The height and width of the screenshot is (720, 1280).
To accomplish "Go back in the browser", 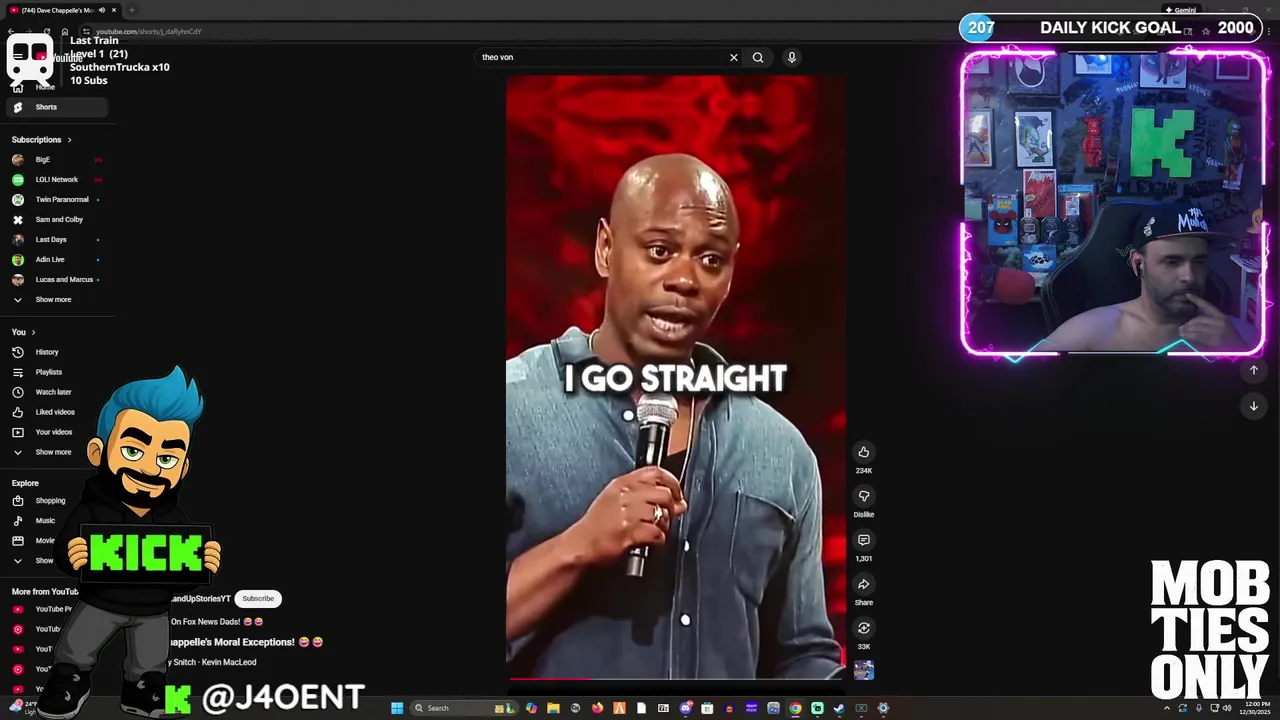I will [x=11, y=31].
